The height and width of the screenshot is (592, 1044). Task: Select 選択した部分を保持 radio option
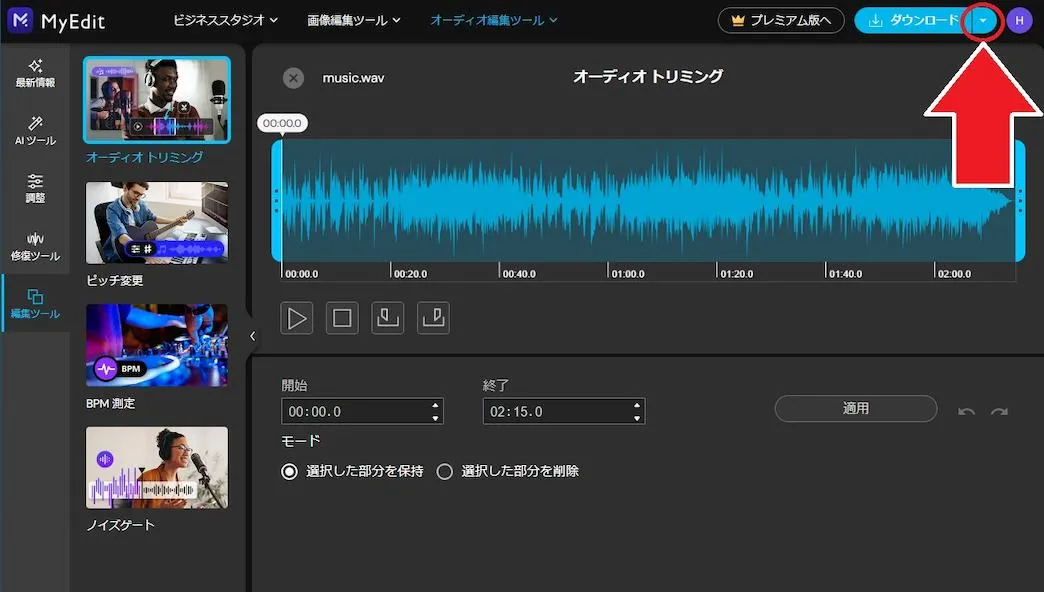pyautogui.click(x=290, y=472)
